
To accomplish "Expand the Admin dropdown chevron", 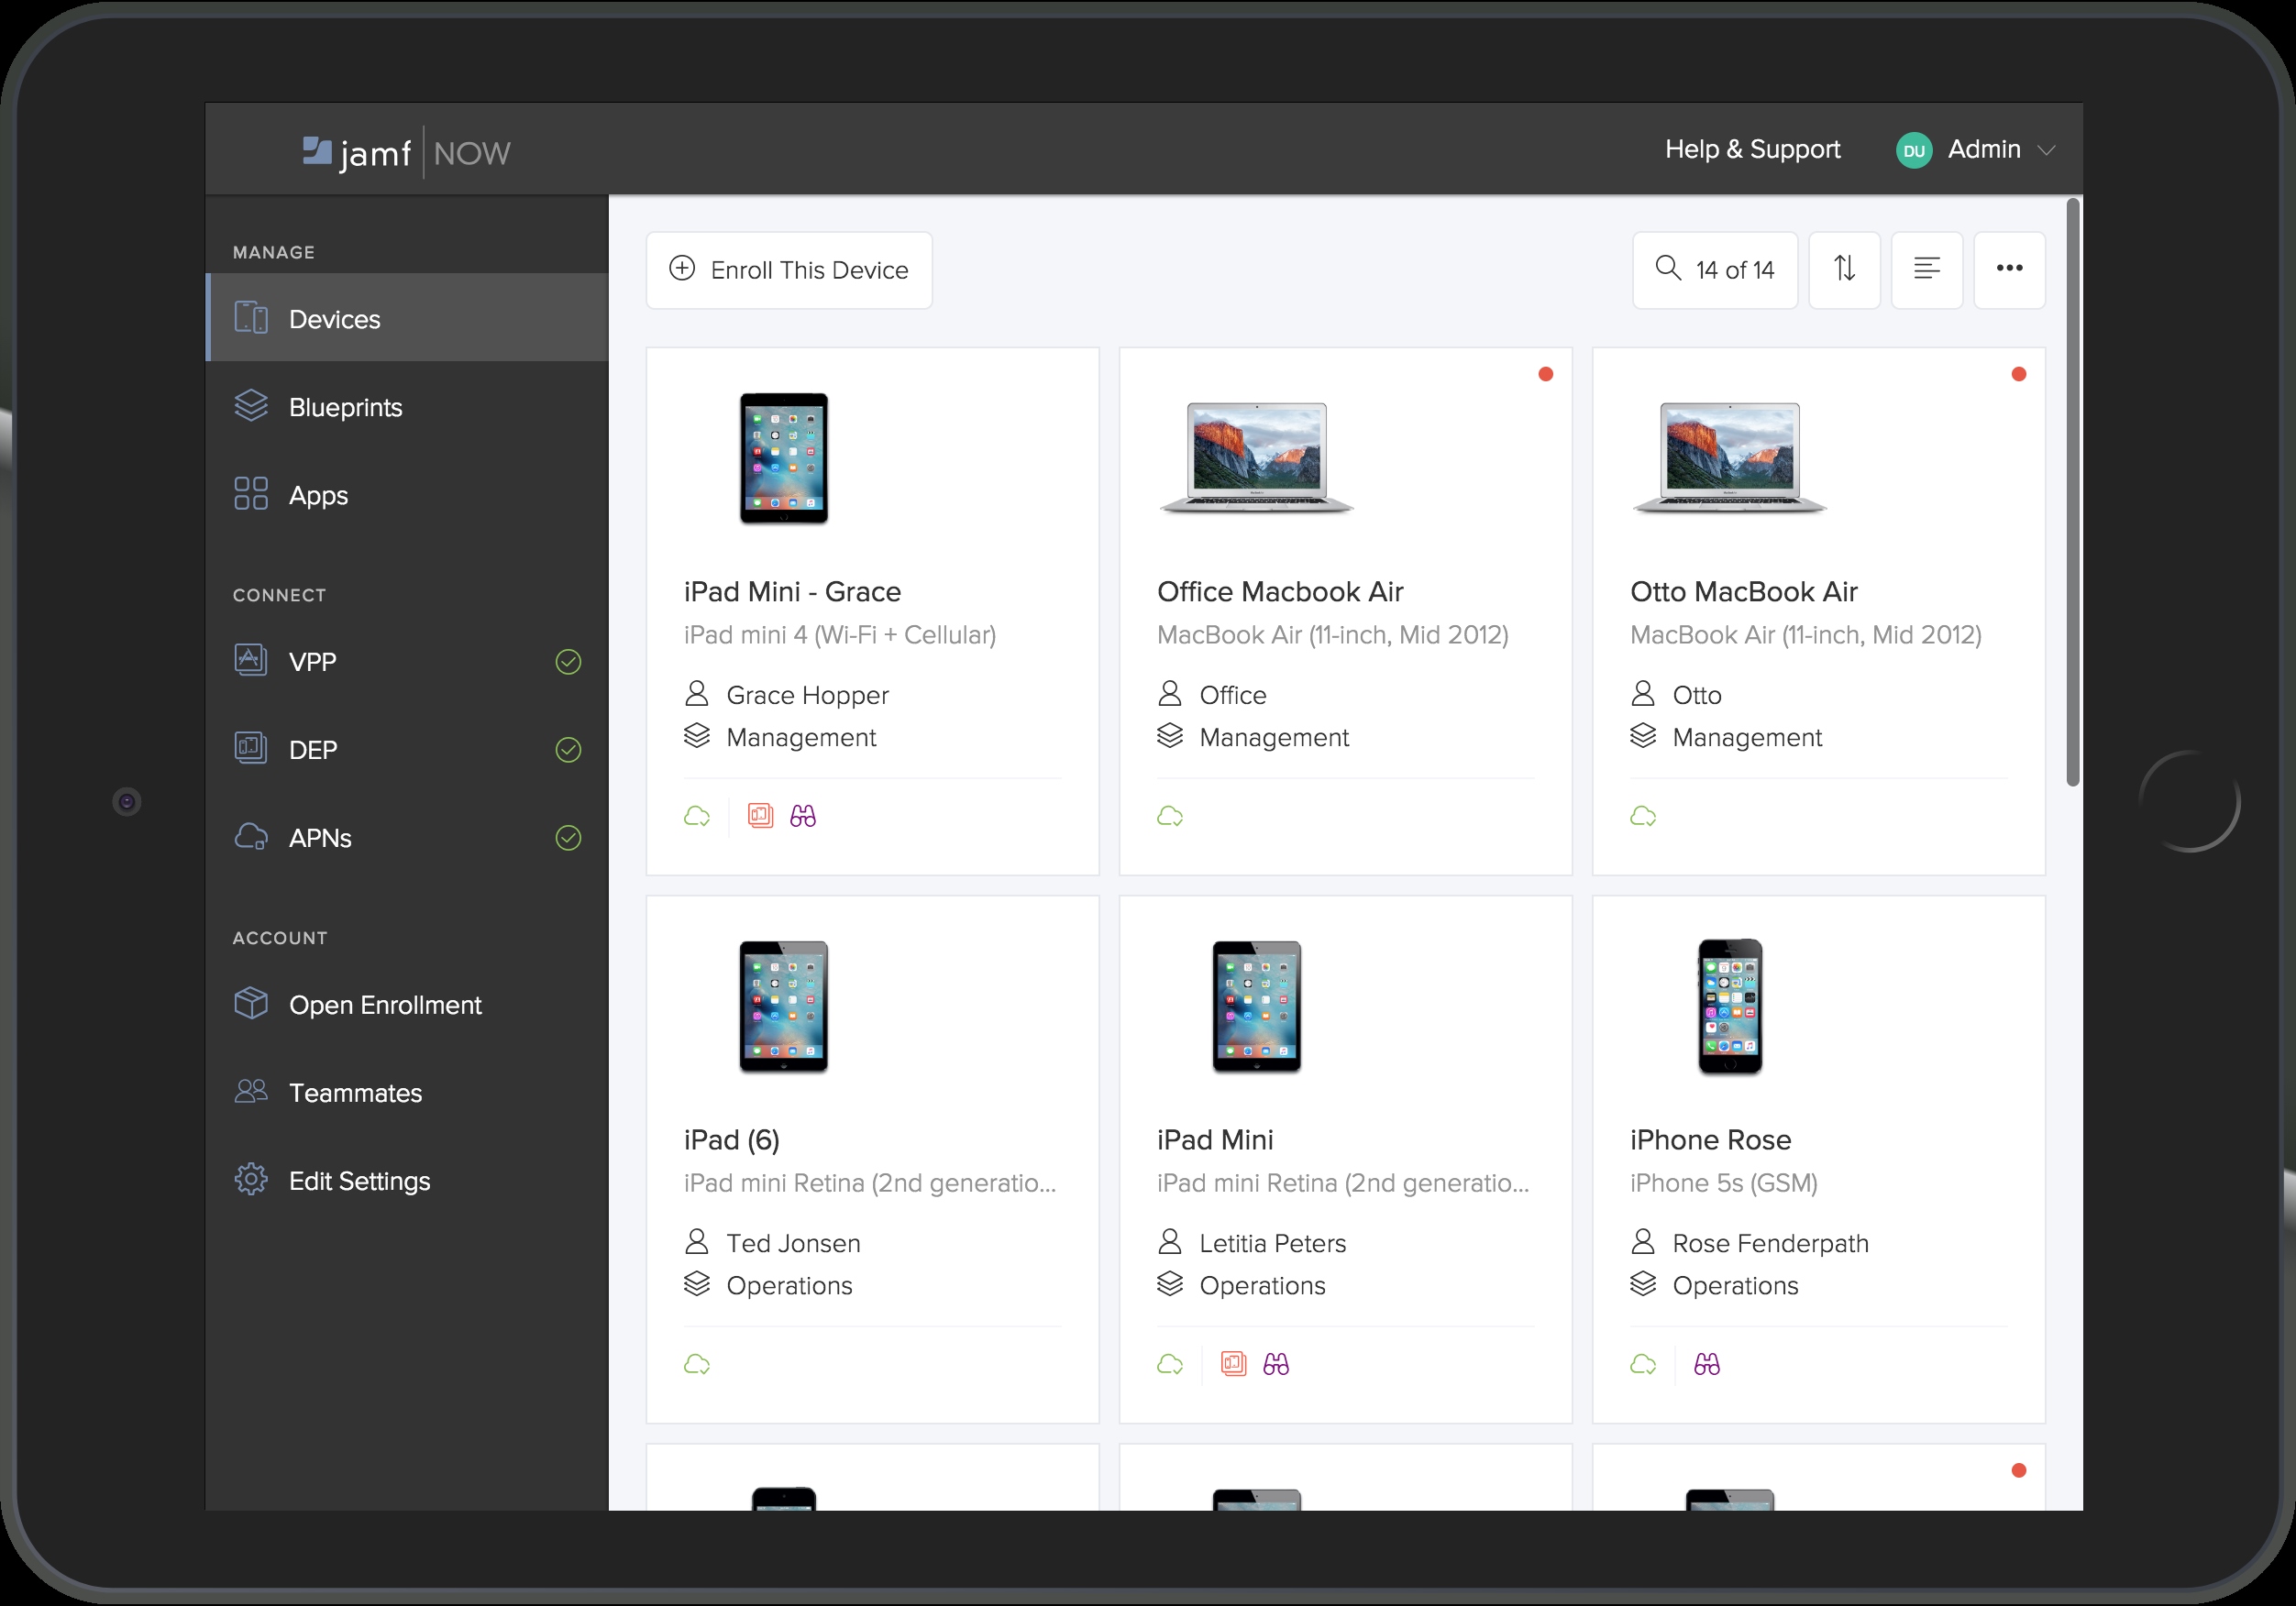I will click(x=2046, y=150).
